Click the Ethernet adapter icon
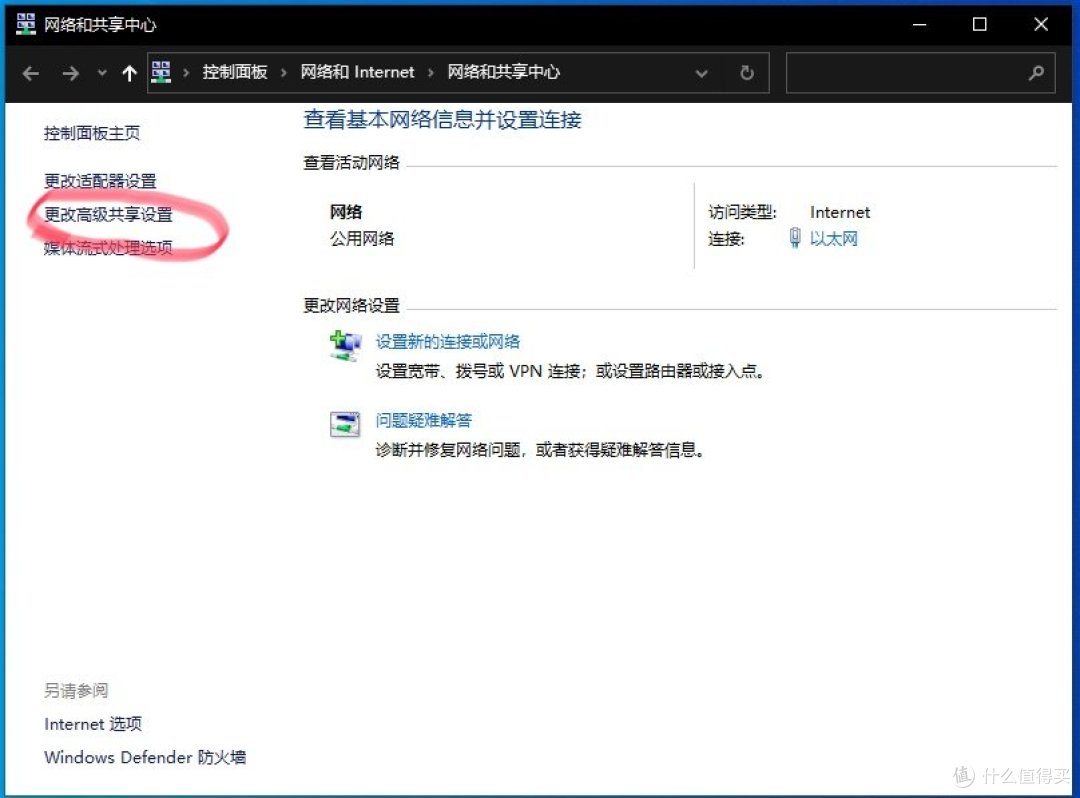 coord(795,238)
